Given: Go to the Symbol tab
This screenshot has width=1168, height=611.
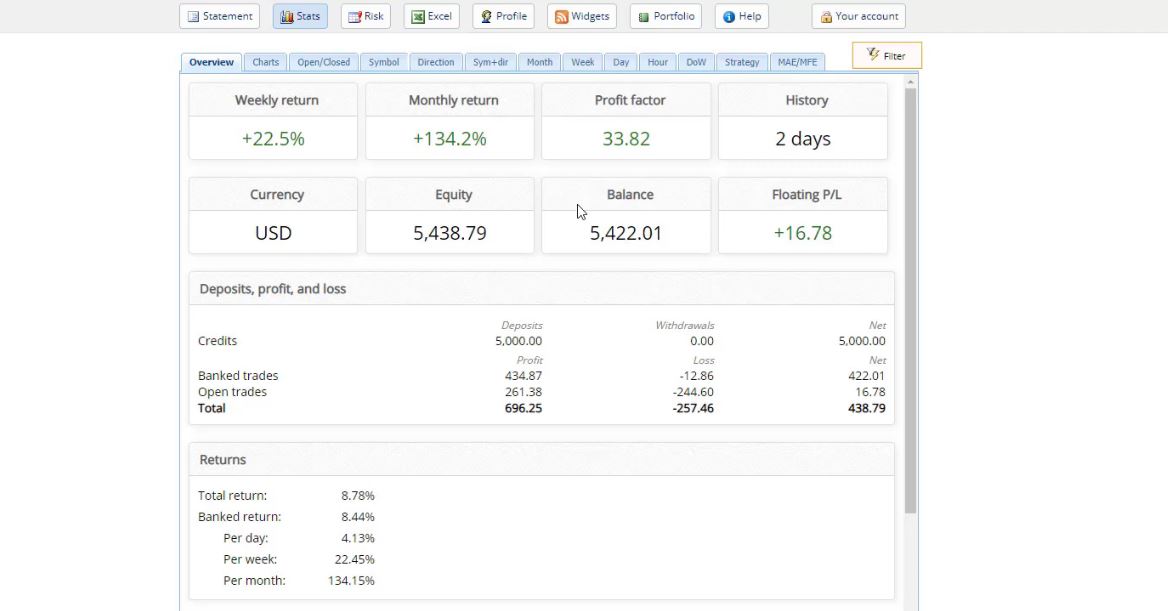Looking at the screenshot, I should pyautogui.click(x=383, y=62).
